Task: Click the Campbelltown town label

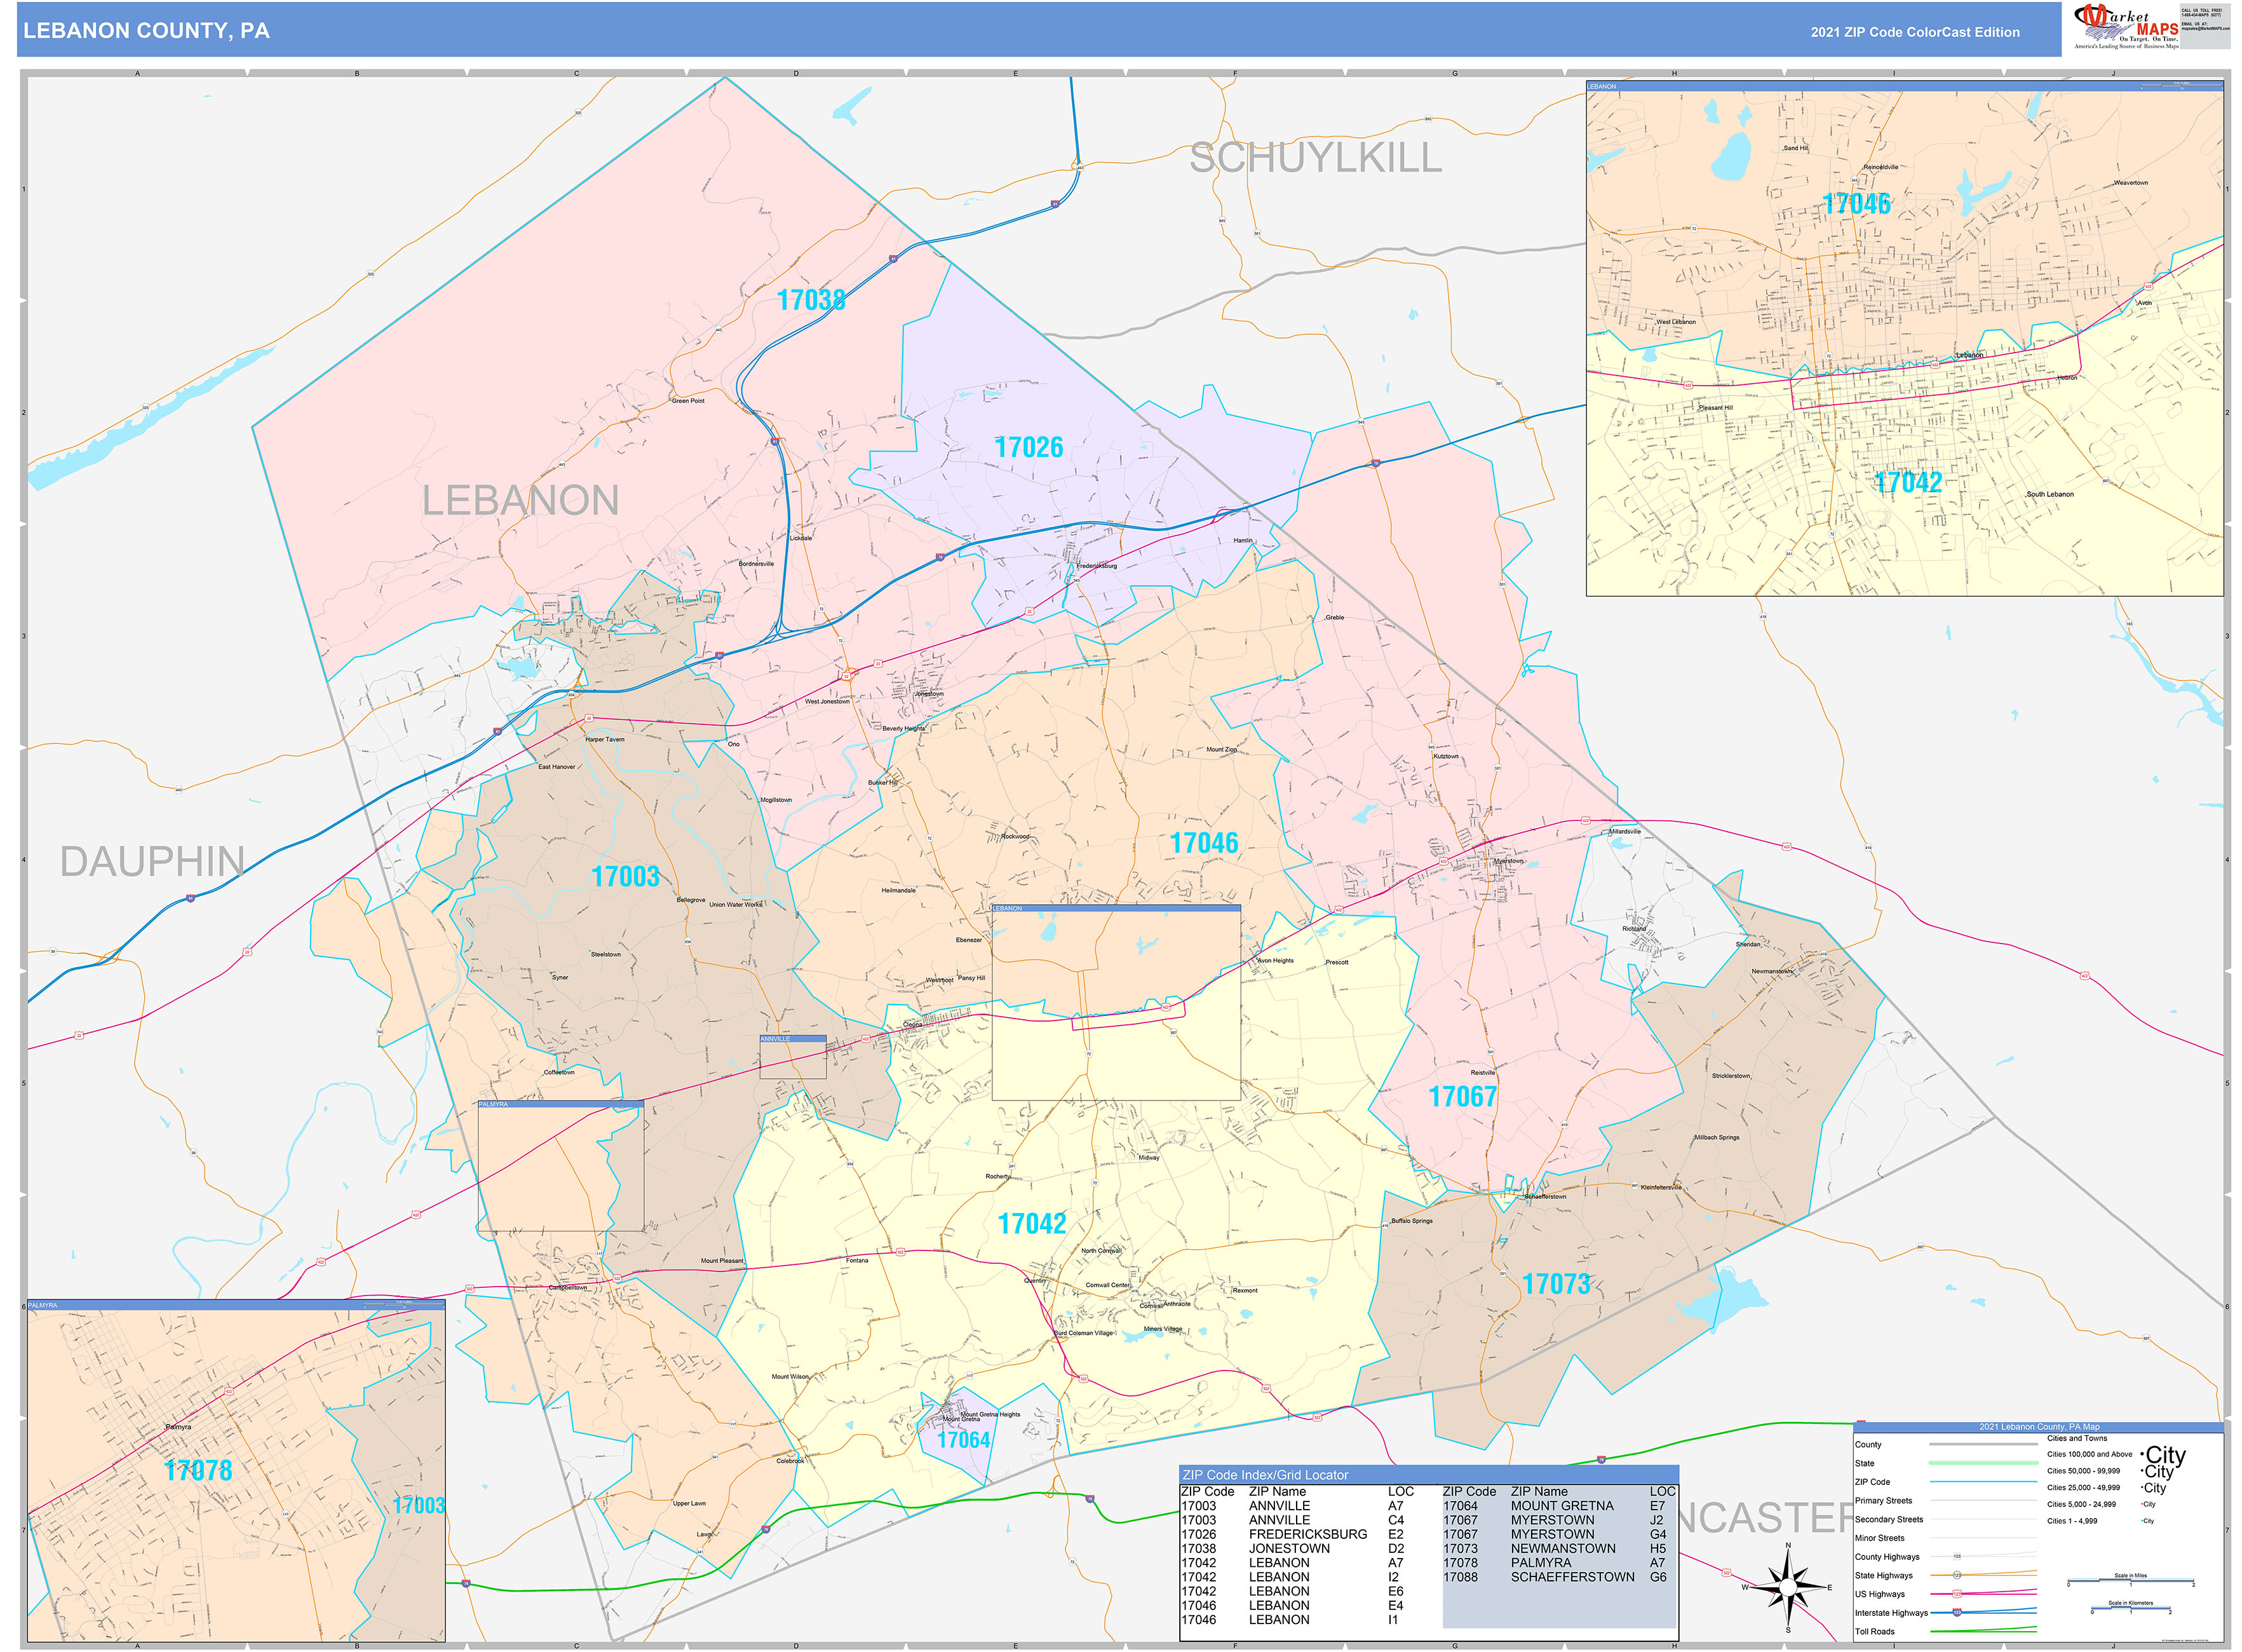Action: [568, 1288]
